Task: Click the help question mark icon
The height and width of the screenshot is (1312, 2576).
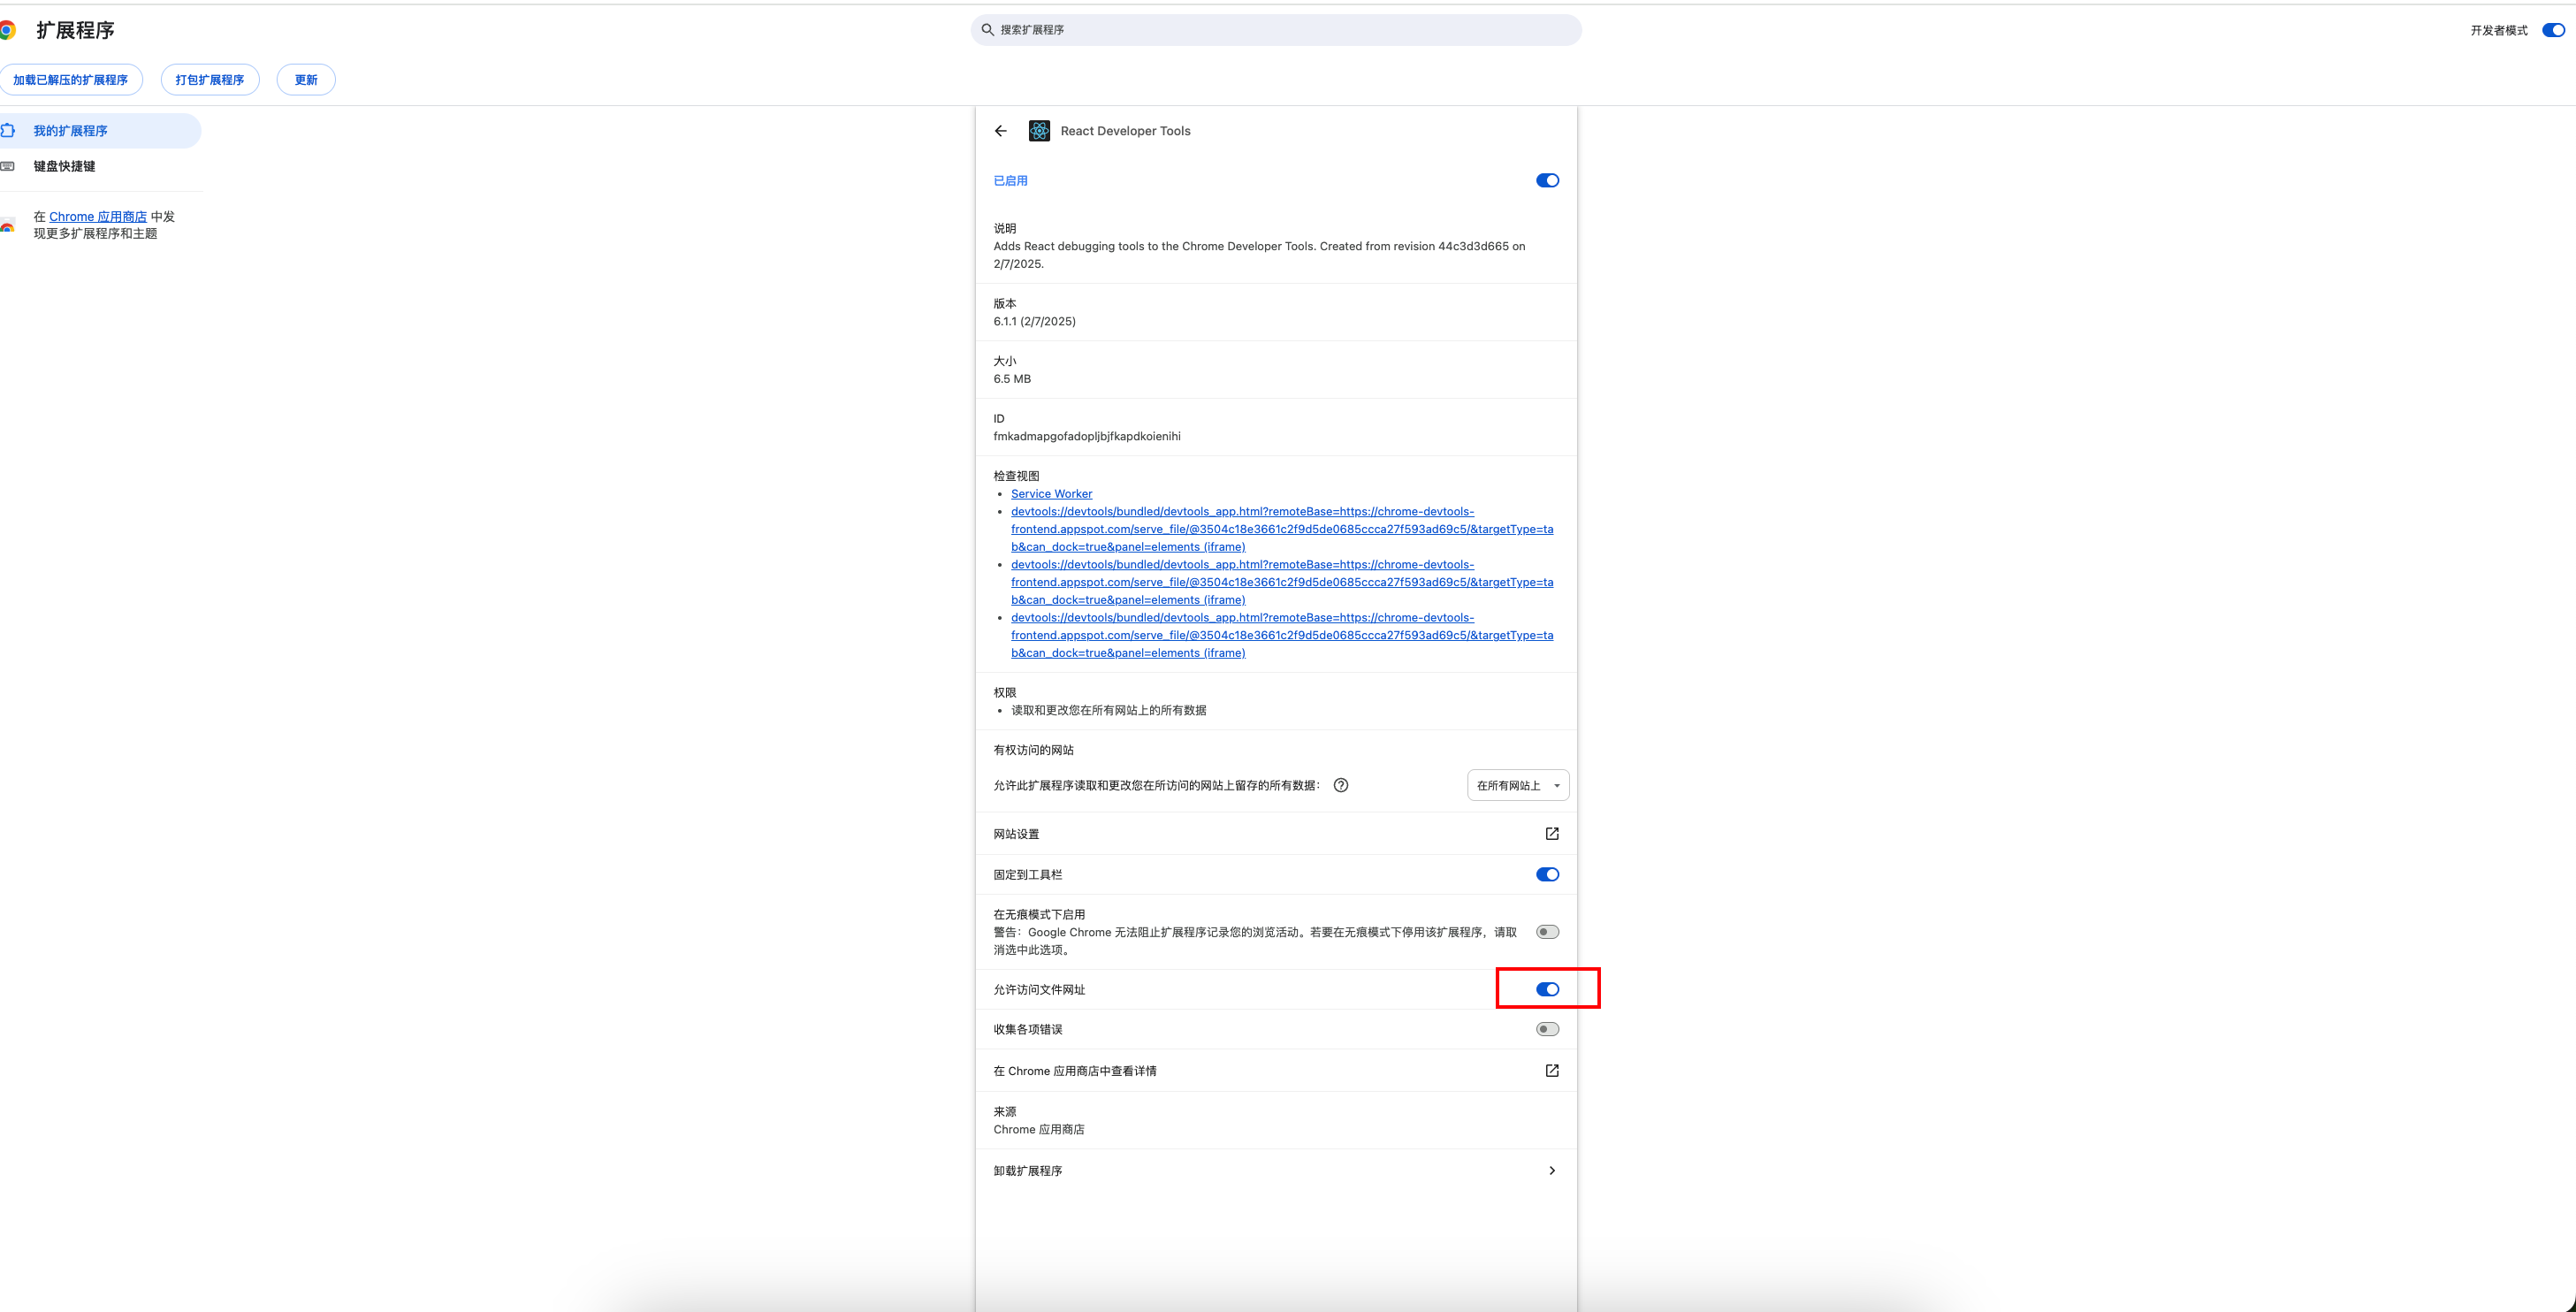Action: click(1341, 785)
